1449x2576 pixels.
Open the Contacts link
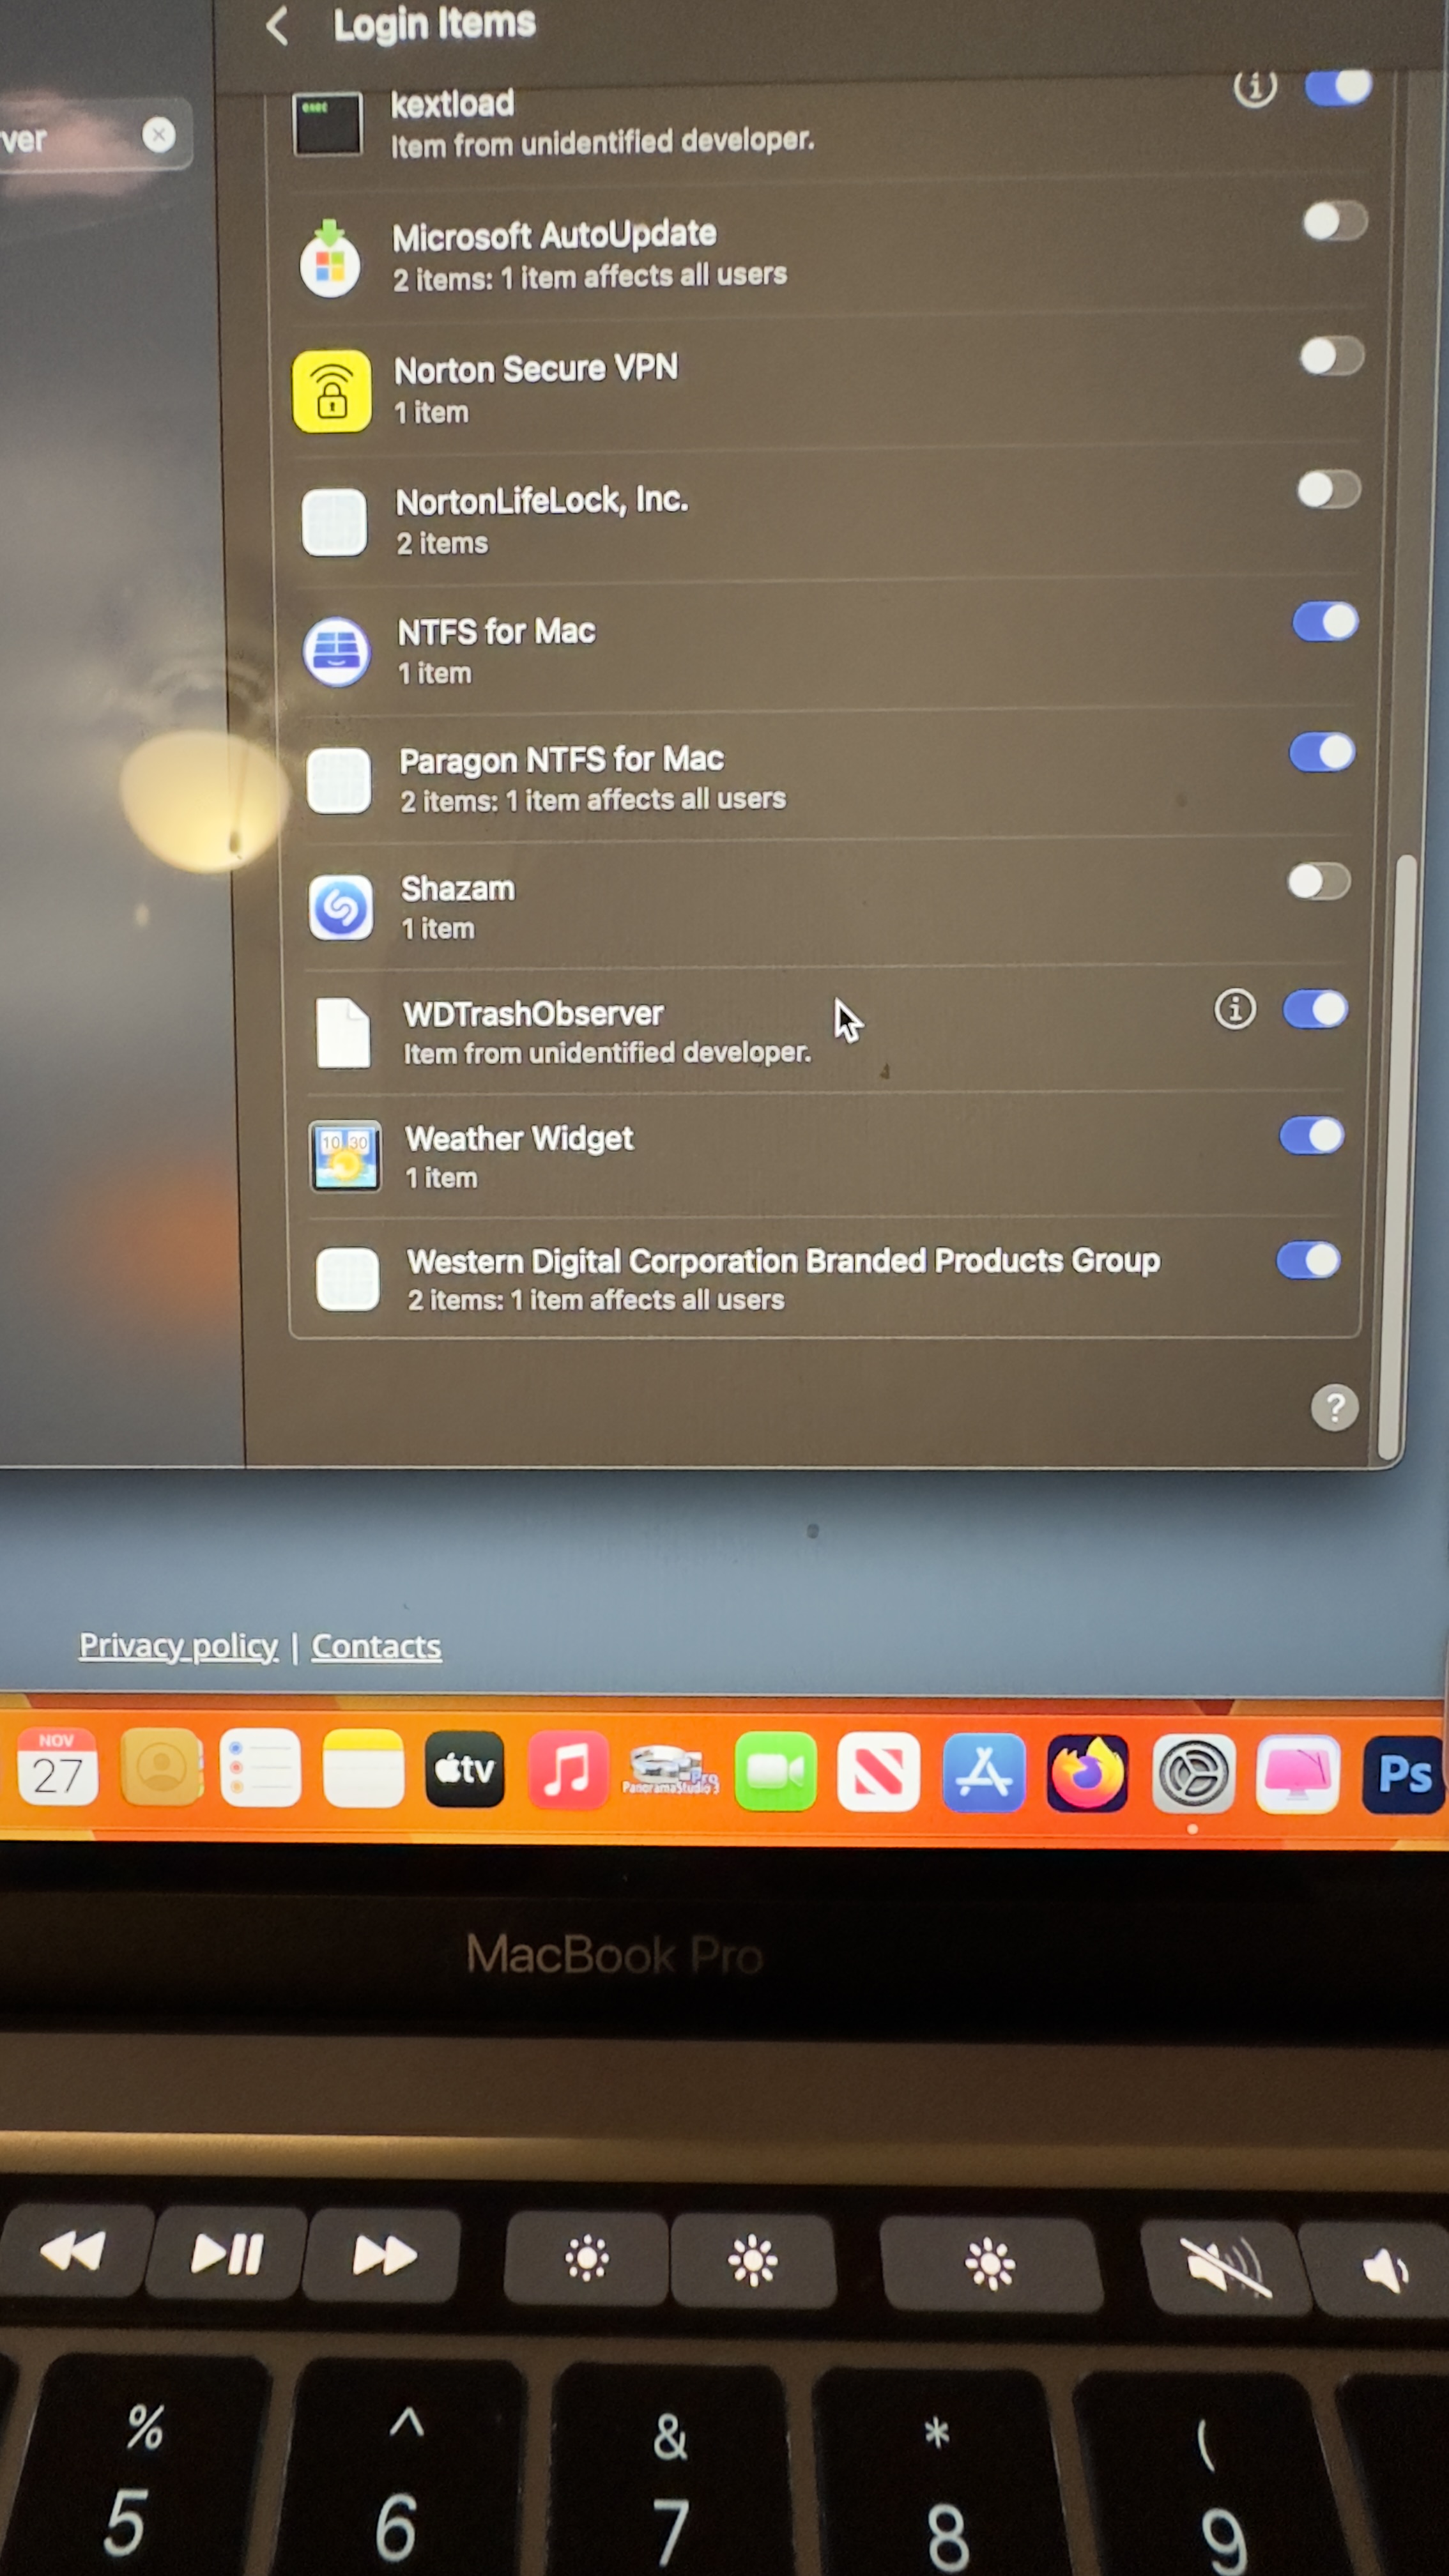coord(376,1645)
